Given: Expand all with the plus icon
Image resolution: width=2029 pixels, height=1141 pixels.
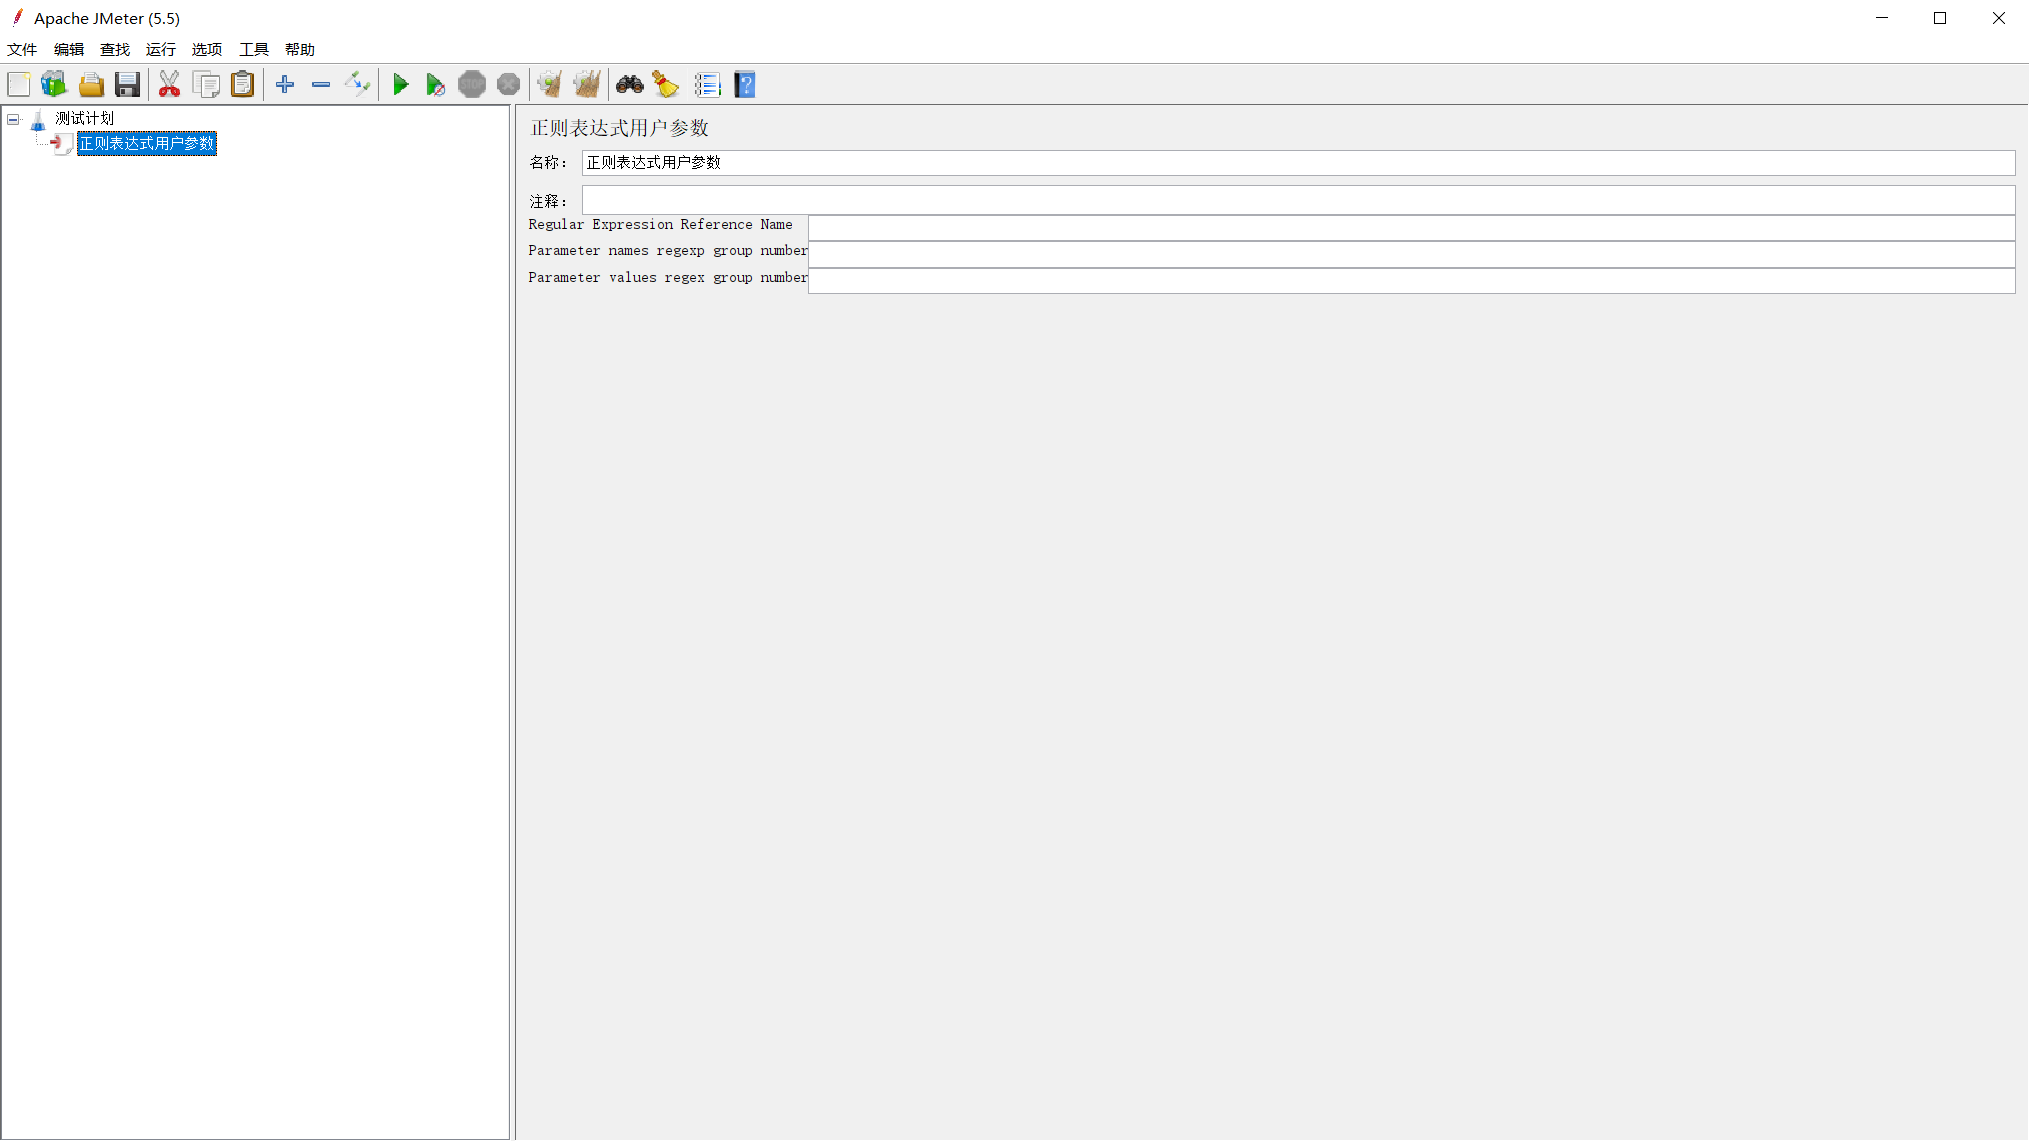Looking at the screenshot, I should 285,85.
